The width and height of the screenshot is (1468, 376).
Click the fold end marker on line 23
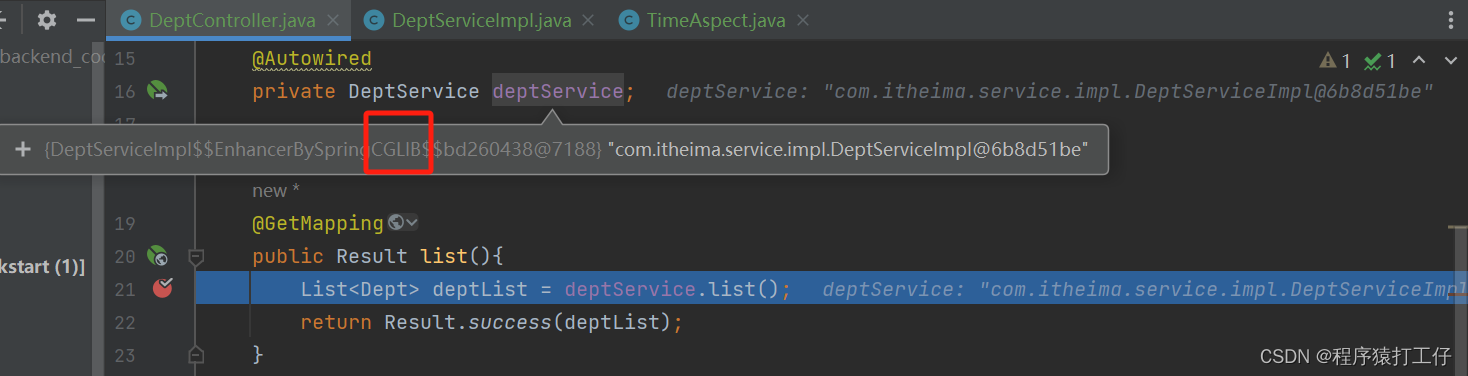click(x=196, y=354)
